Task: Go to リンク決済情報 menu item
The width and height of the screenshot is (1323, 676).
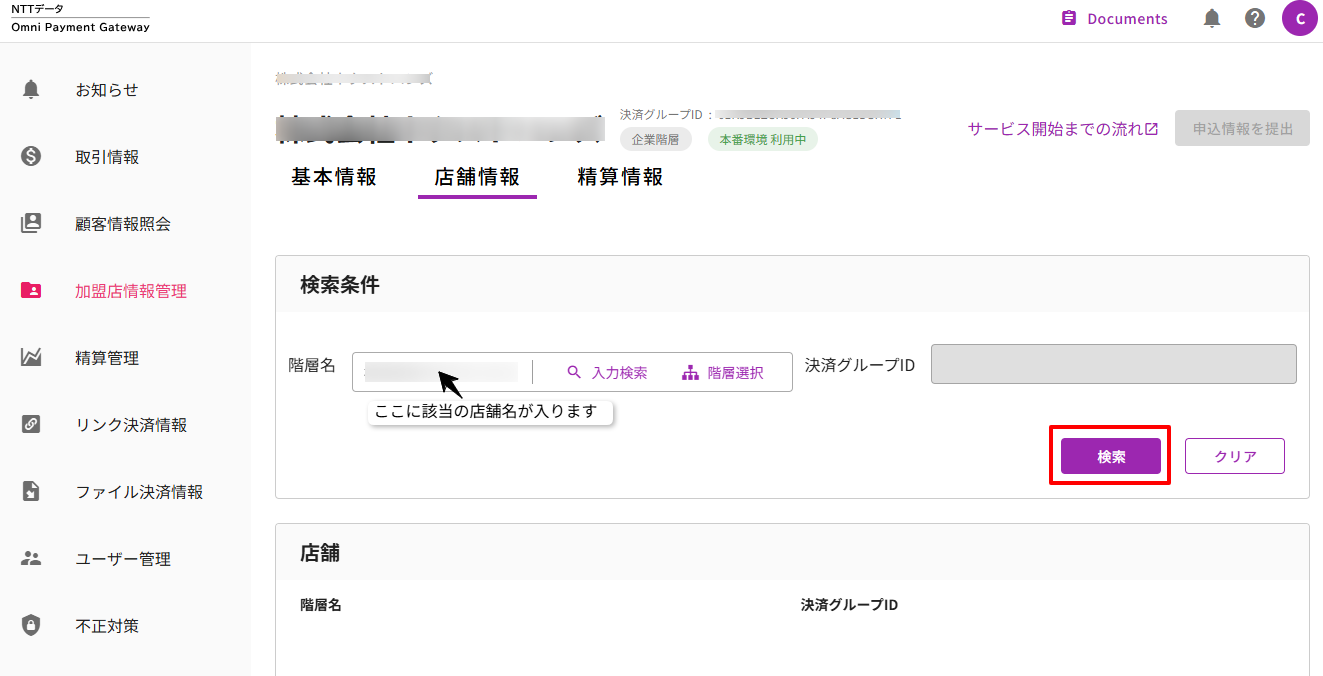Action: point(131,425)
